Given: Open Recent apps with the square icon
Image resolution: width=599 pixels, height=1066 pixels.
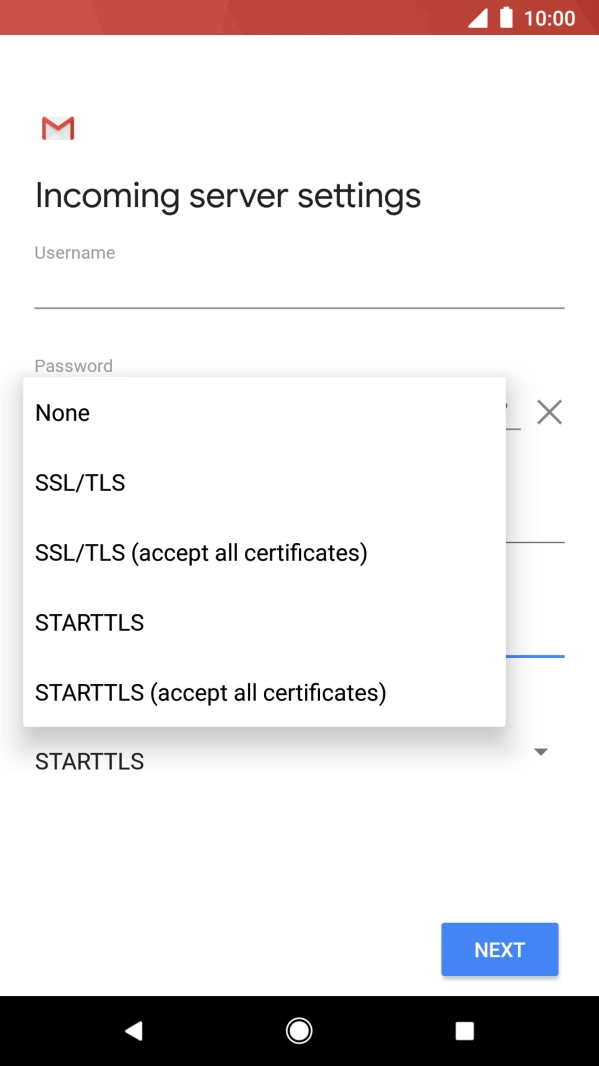Looking at the screenshot, I should tap(465, 1031).
